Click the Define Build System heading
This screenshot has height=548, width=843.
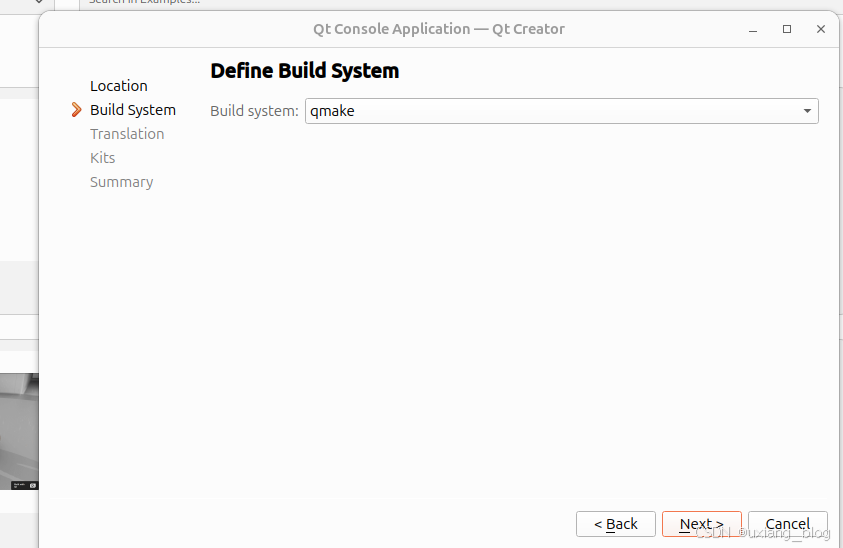coord(304,71)
